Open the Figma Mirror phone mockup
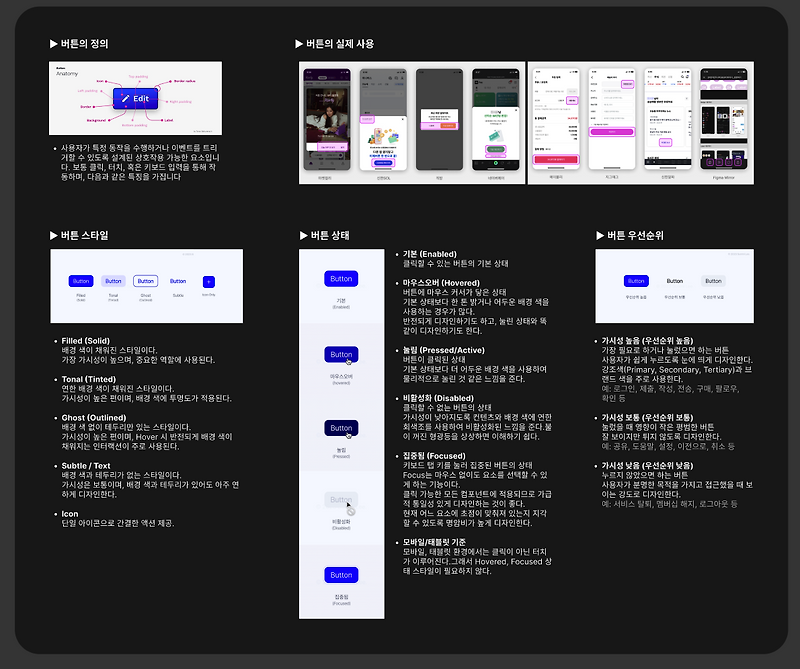Image resolution: width=800 pixels, height=669 pixels. (723, 118)
